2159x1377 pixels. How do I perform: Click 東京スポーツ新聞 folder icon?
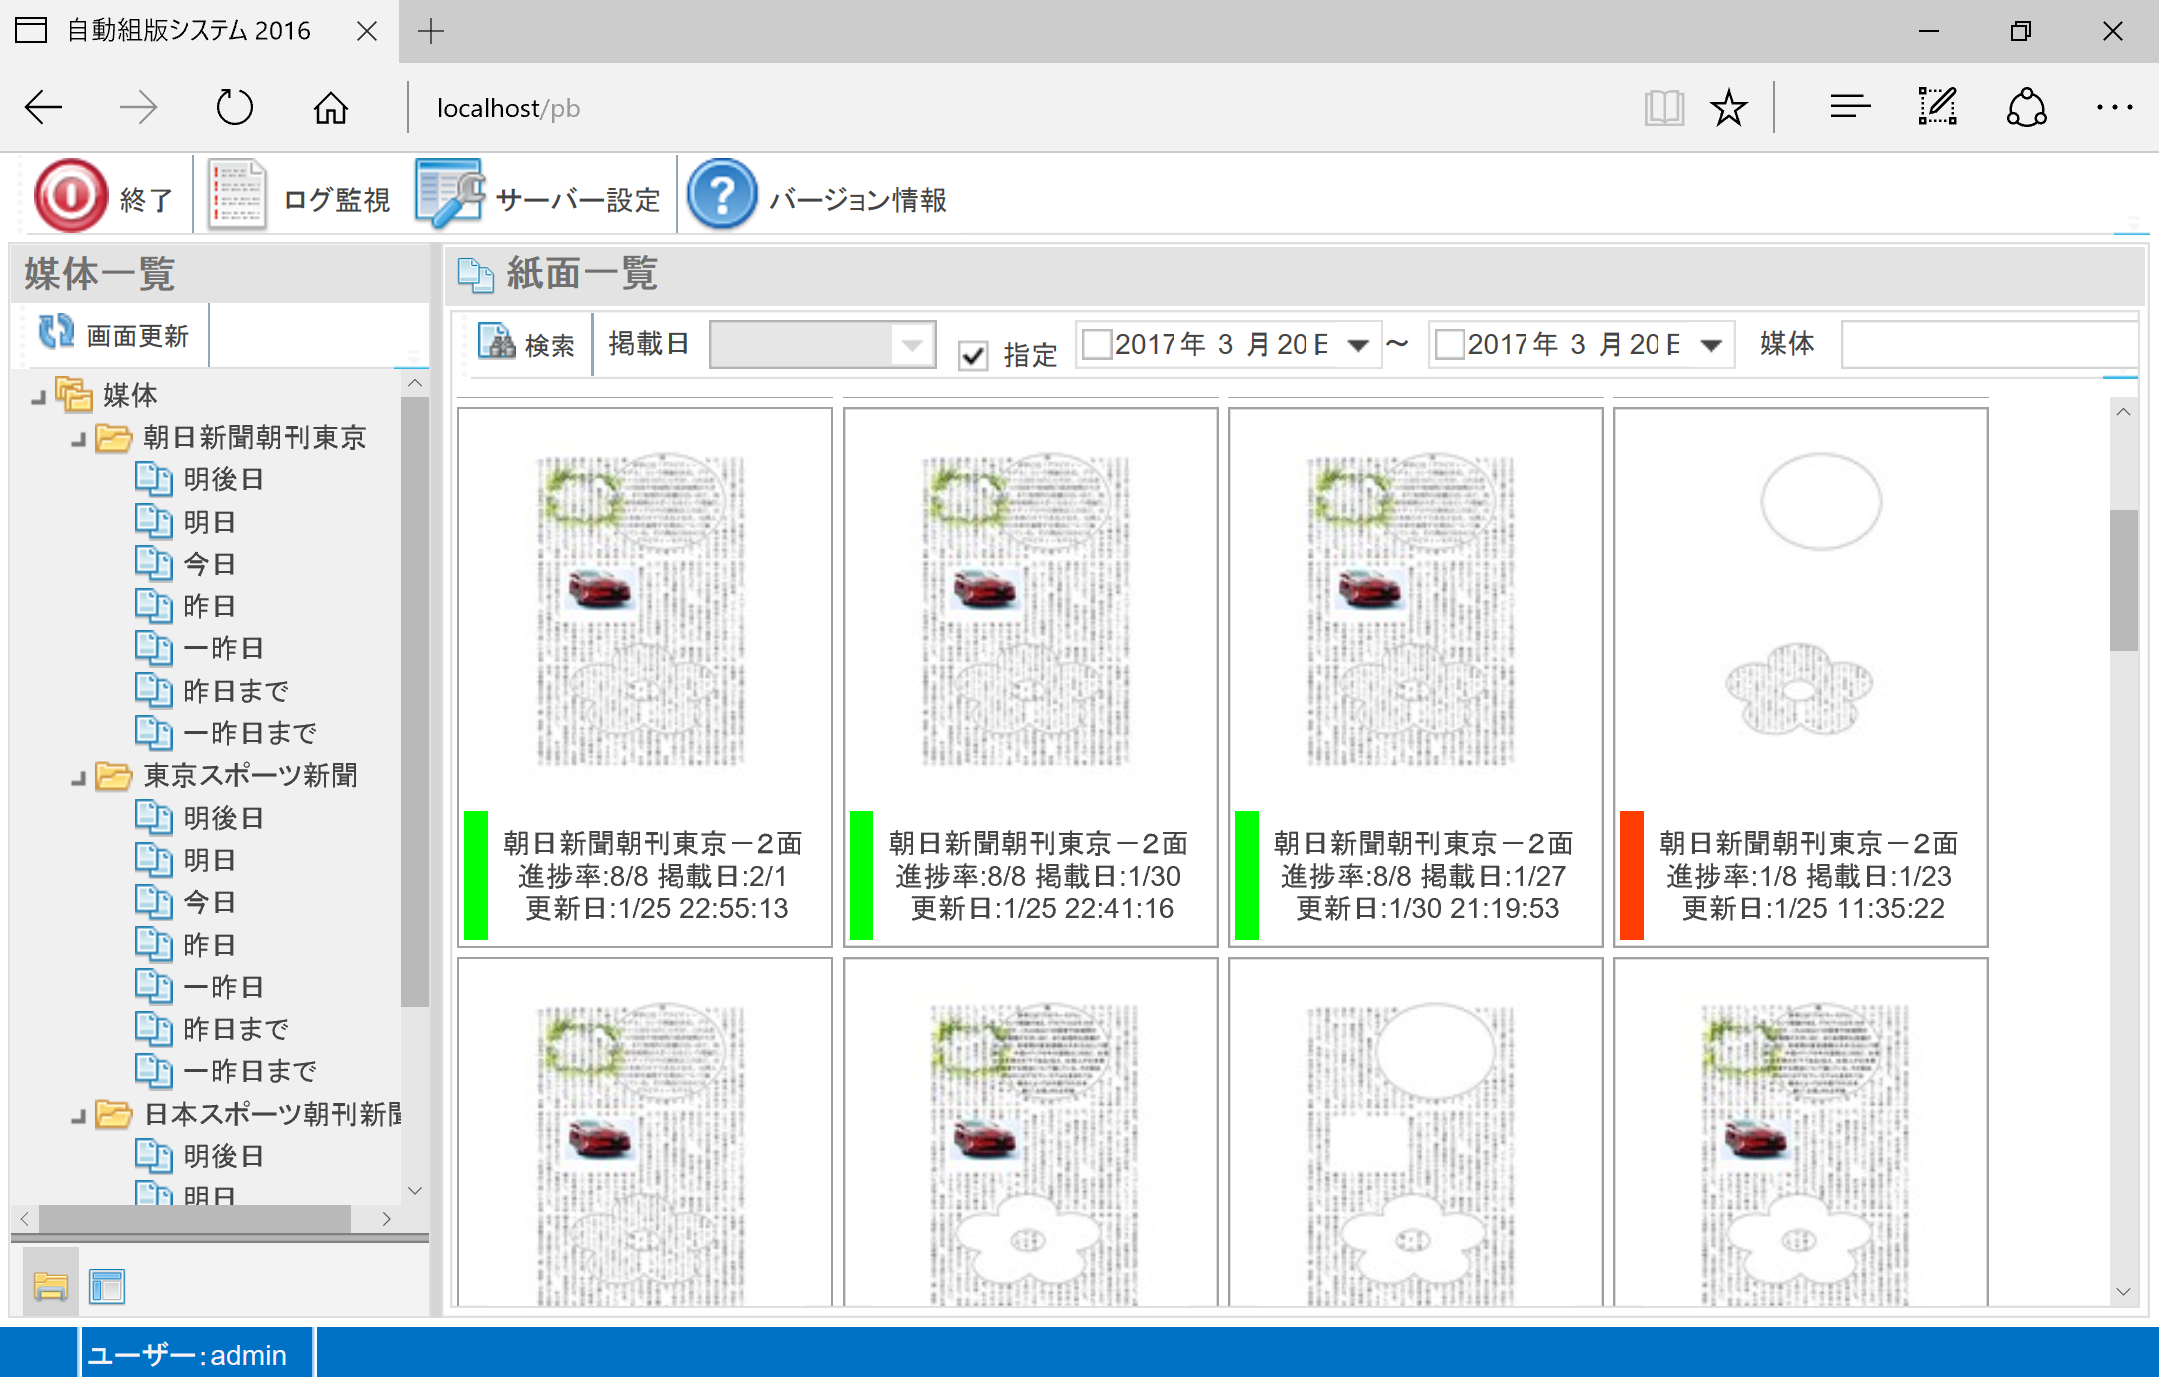(x=114, y=775)
